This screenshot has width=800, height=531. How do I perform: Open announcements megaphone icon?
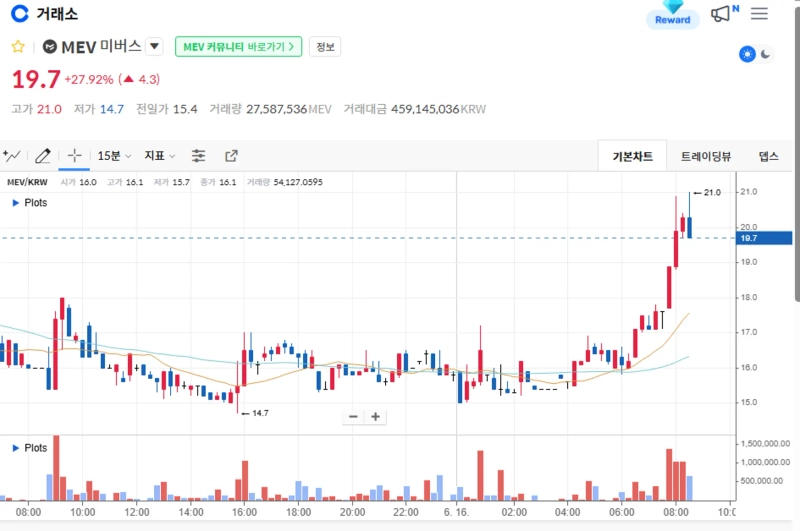click(722, 13)
